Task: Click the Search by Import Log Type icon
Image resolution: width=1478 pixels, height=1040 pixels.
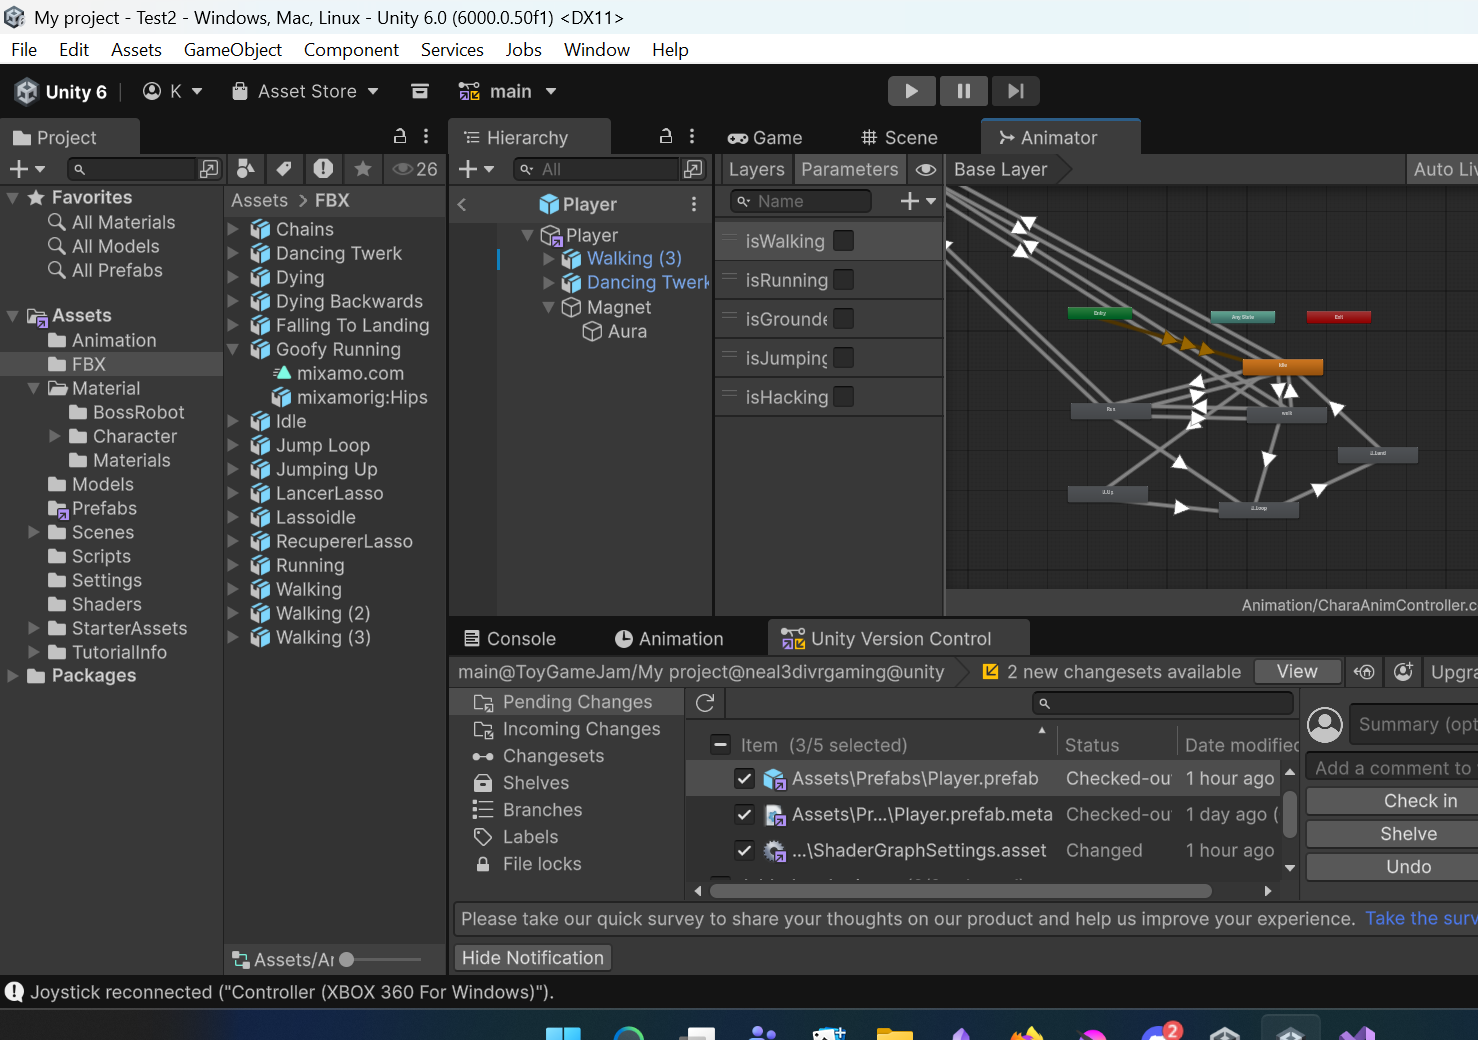Action: pyautogui.click(x=323, y=169)
